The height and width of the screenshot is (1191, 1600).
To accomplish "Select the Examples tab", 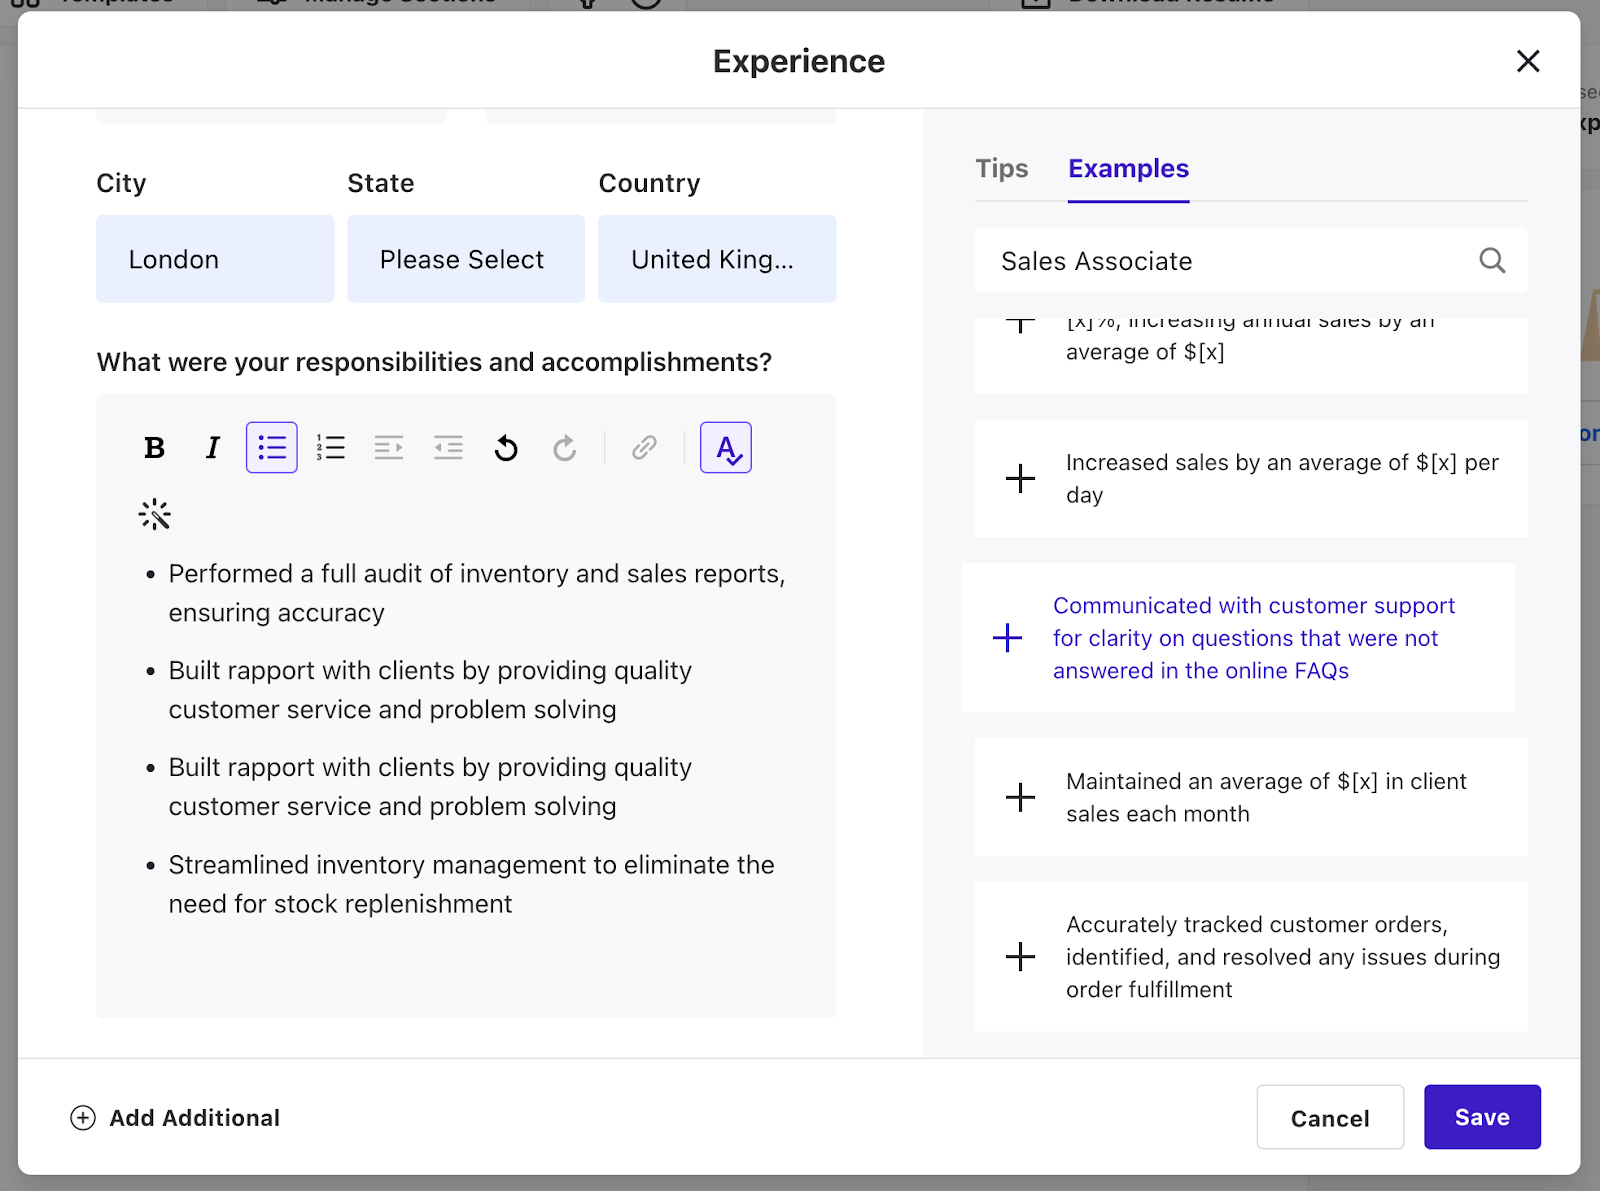I will pyautogui.click(x=1128, y=168).
